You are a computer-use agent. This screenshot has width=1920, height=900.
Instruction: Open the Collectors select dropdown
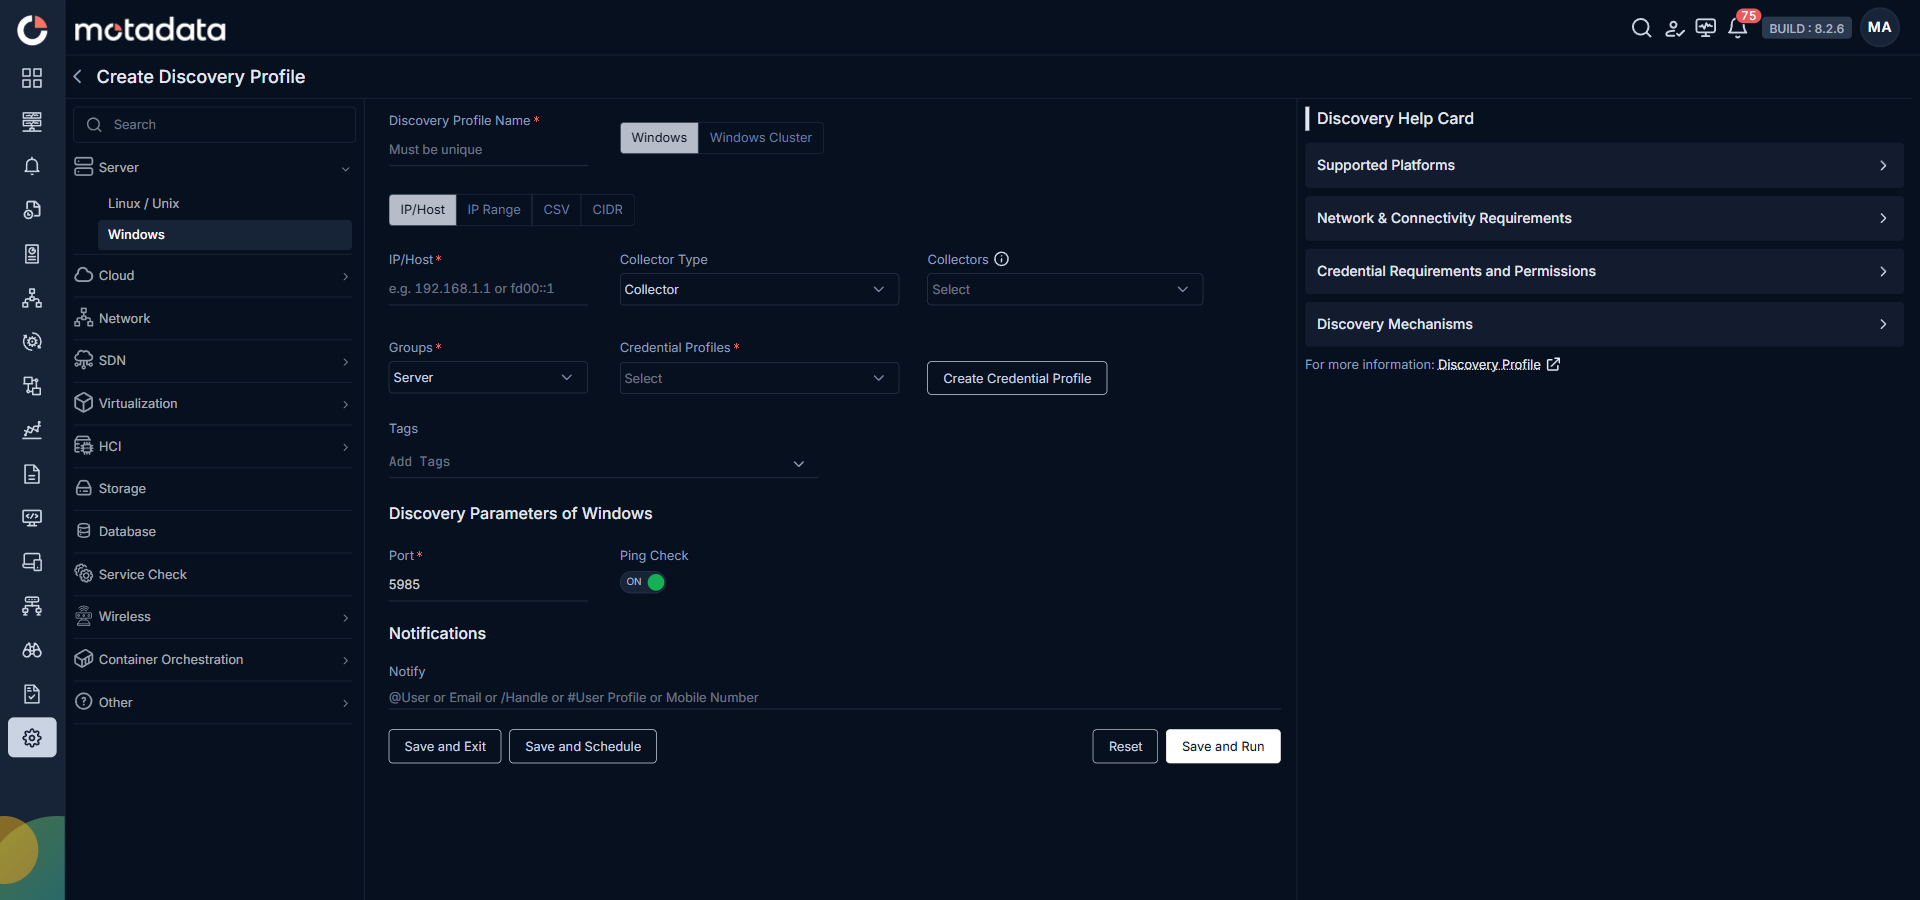click(x=1064, y=289)
